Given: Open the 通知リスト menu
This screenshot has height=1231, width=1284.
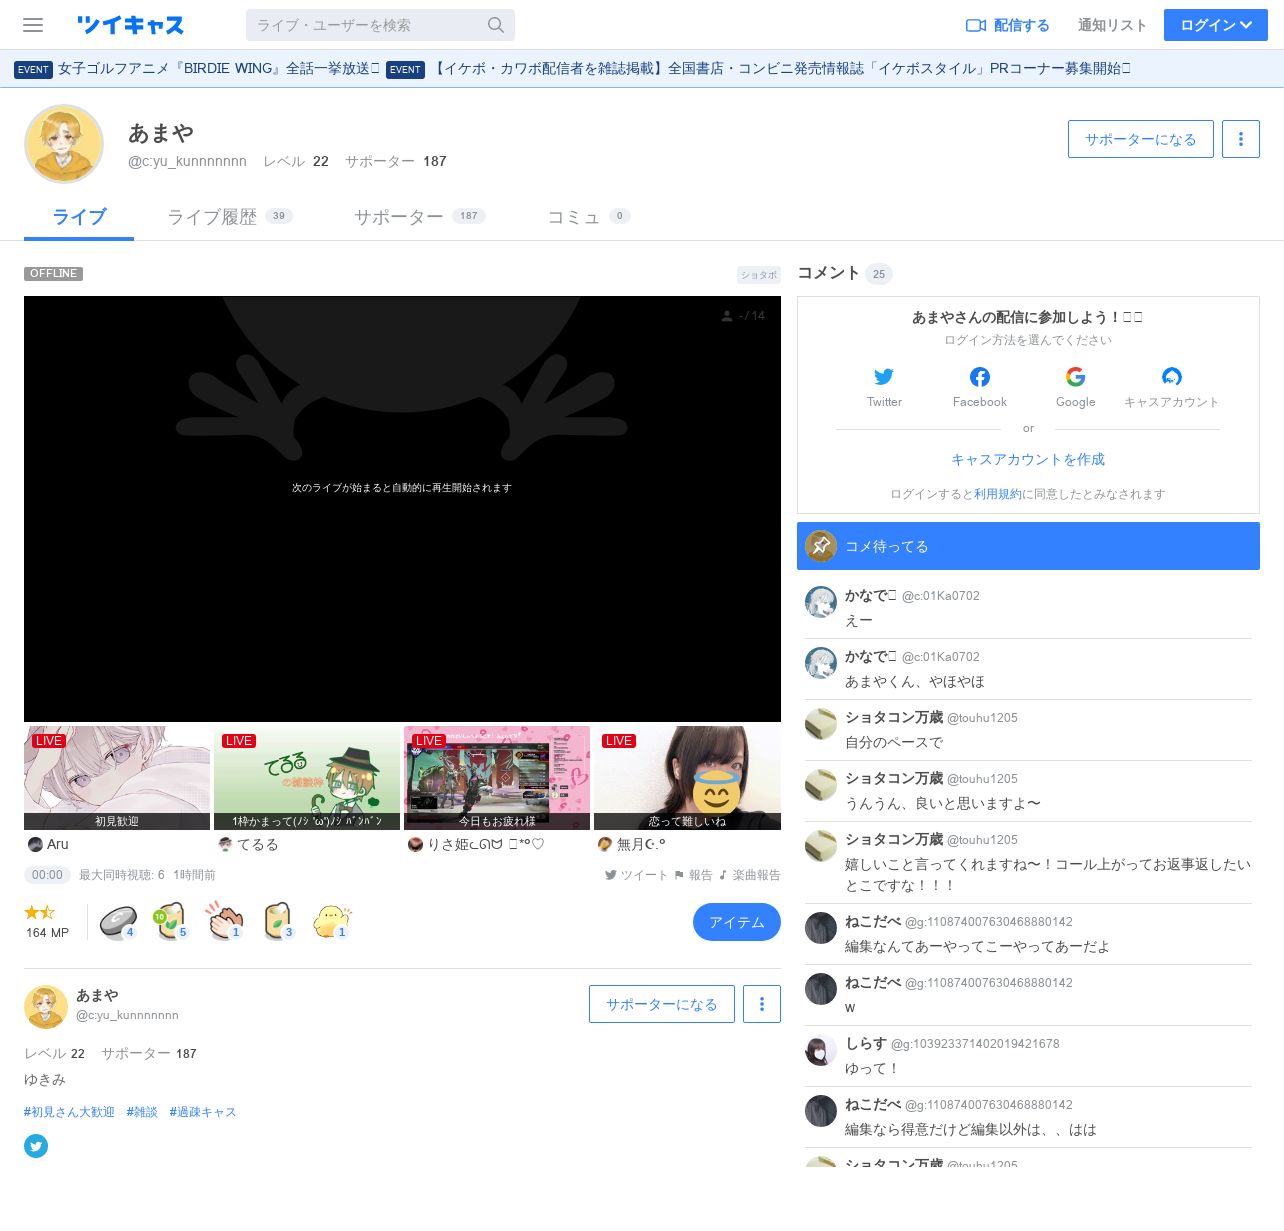Looking at the screenshot, I should pyautogui.click(x=1112, y=25).
